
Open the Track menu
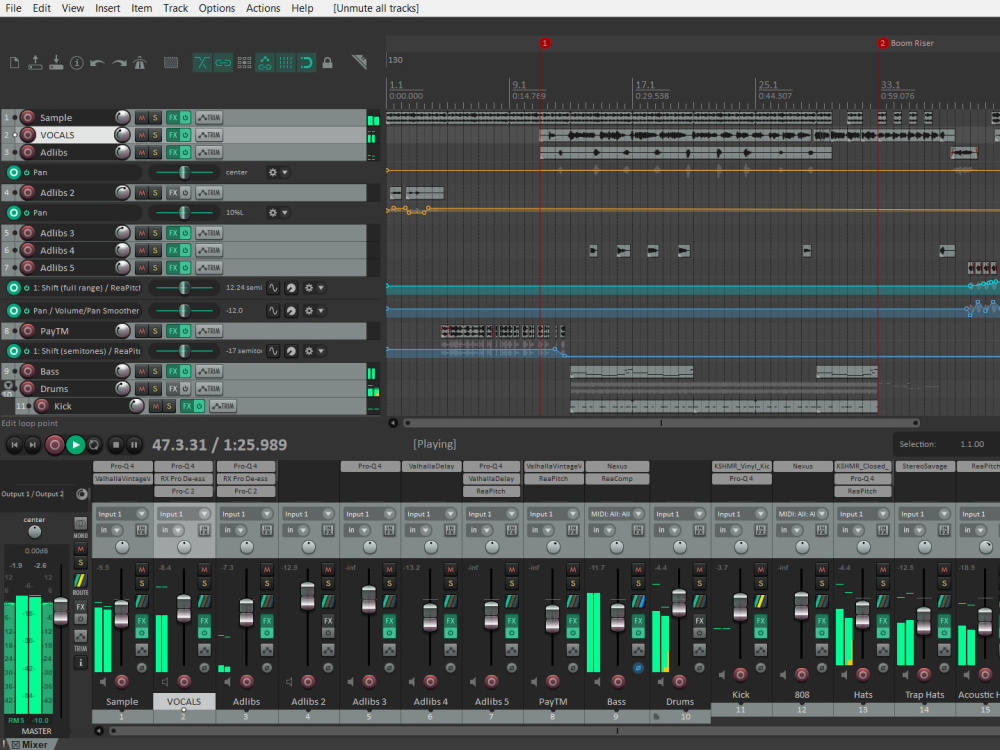175,8
